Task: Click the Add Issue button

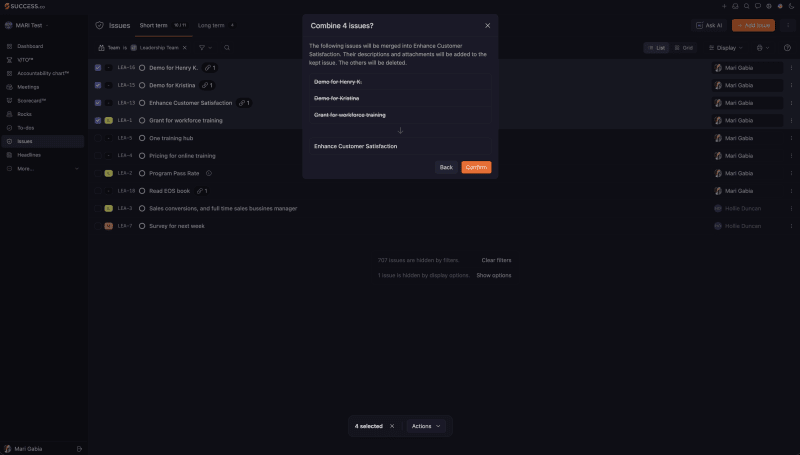Action: tap(753, 26)
